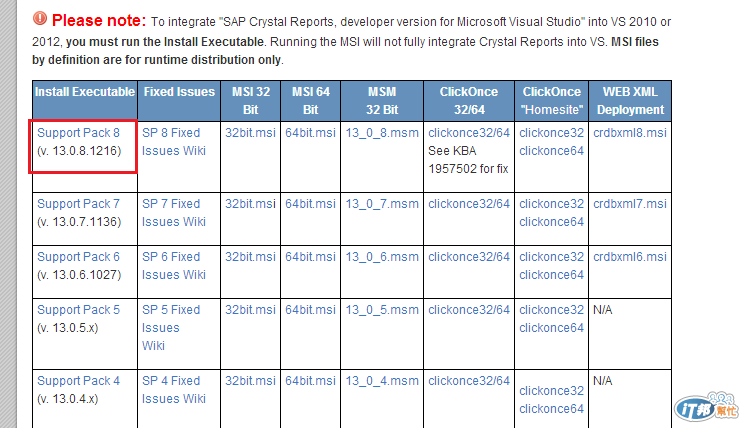The height and width of the screenshot is (428, 743).
Task: Open SP 4 Fixed Issues Wiki link
Action: [x=174, y=390]
